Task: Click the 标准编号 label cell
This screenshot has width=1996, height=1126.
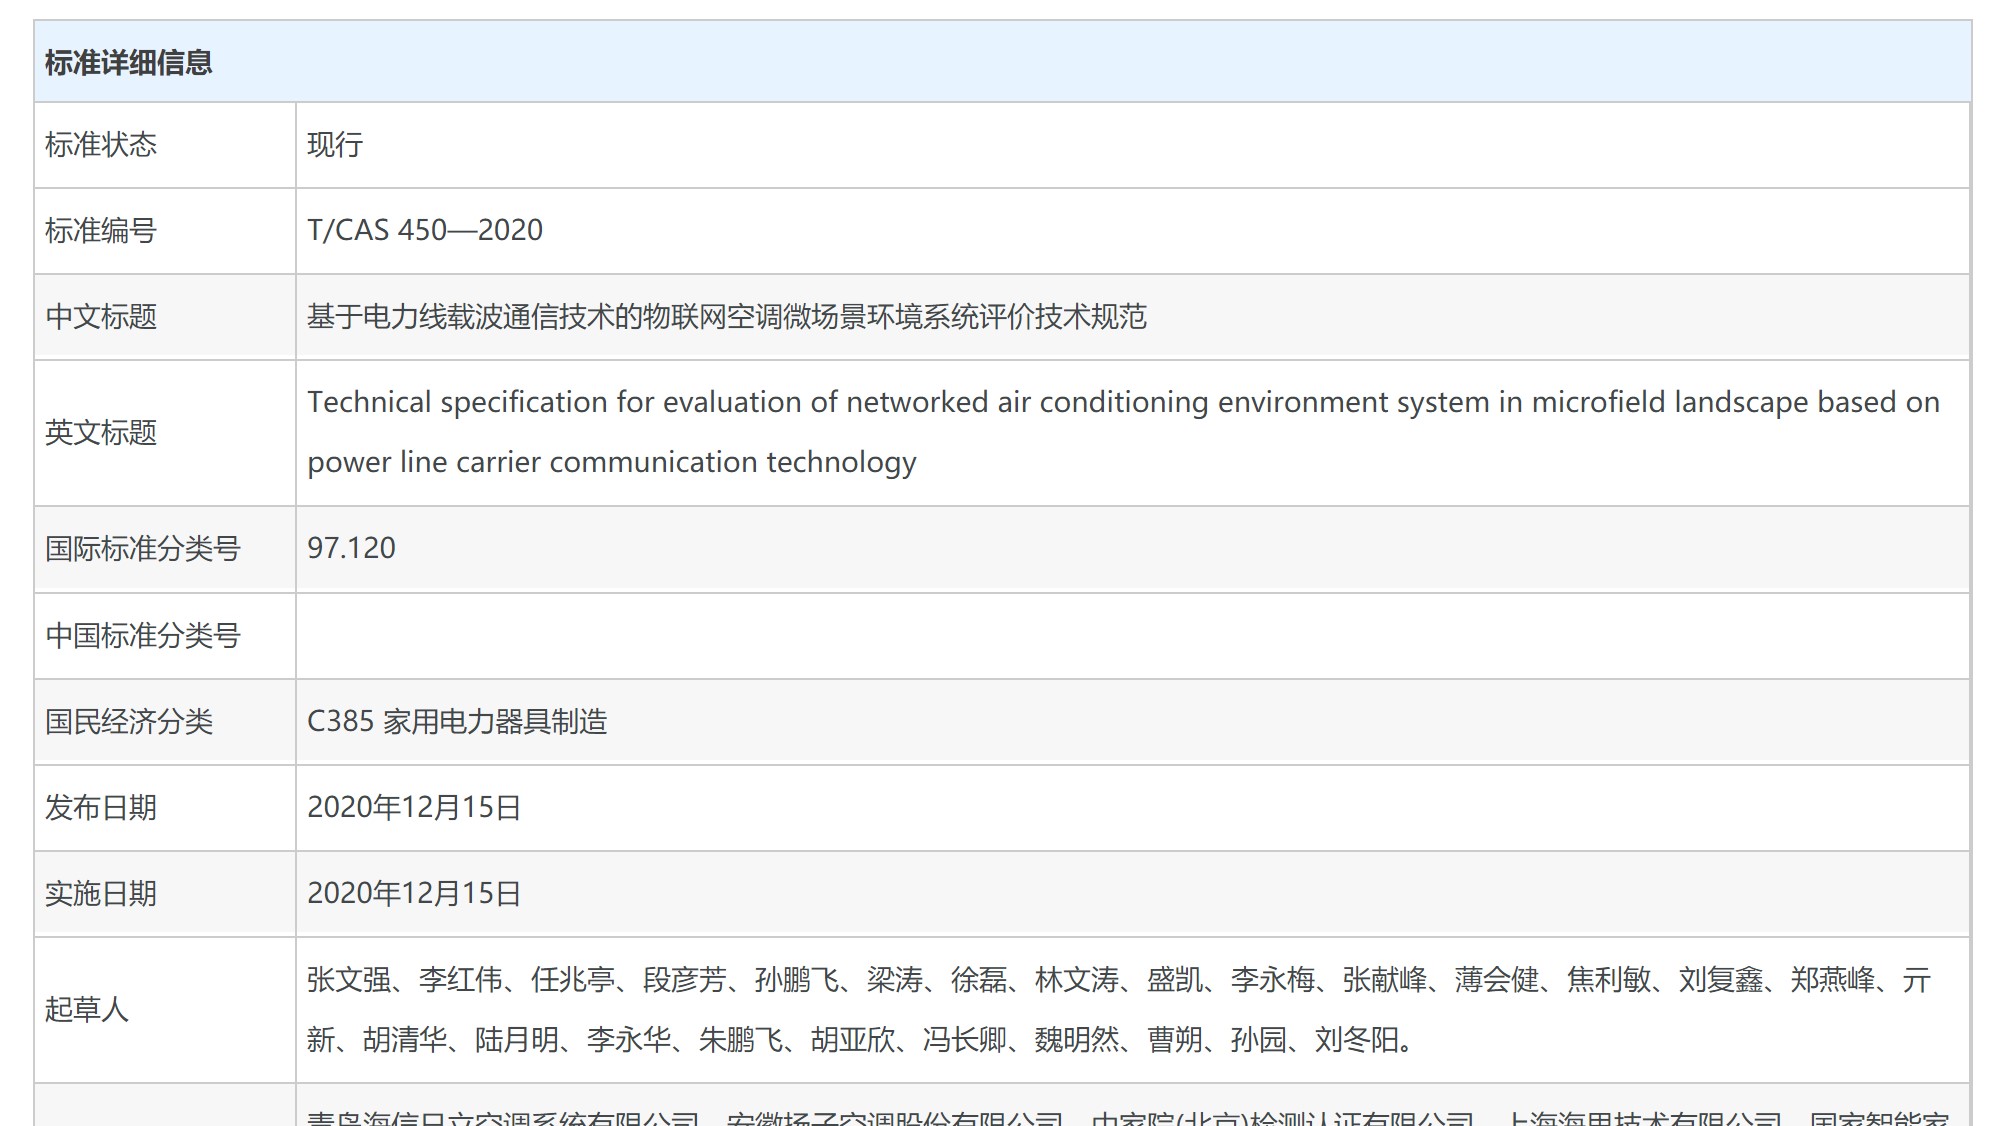Action: 101,231
